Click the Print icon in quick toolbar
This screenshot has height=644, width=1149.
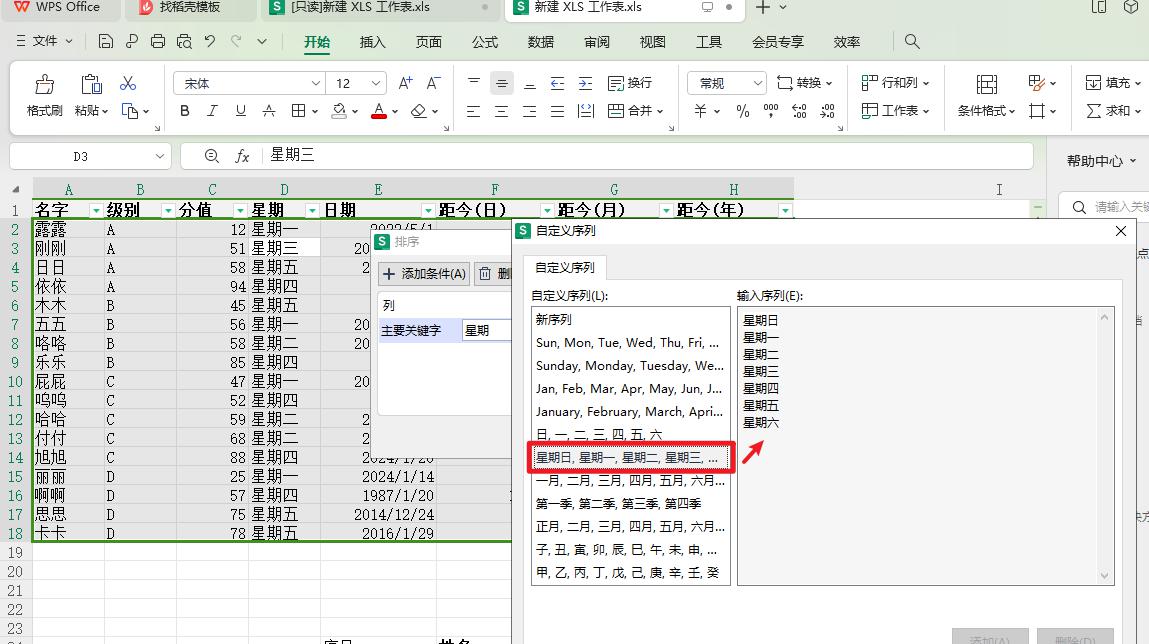point(158,42)
